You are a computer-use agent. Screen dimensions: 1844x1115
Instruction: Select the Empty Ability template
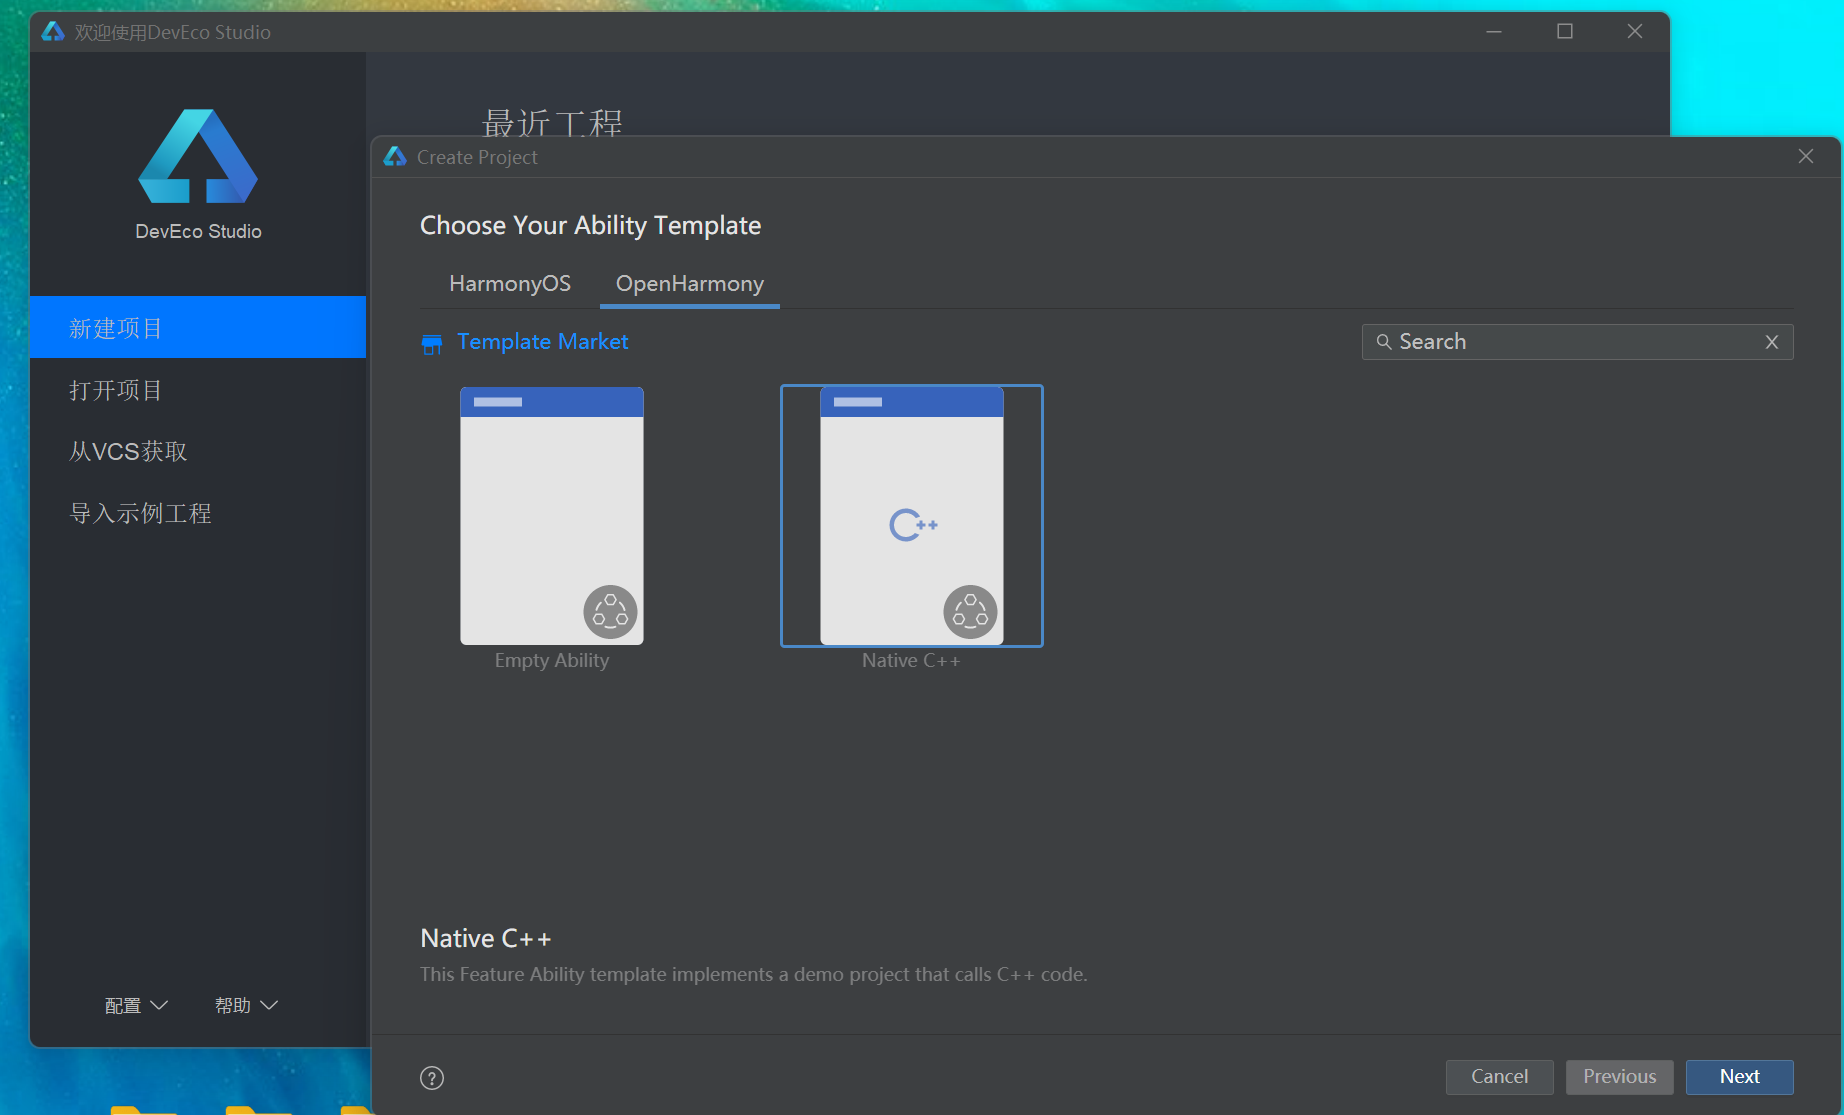tap(552, 516)
